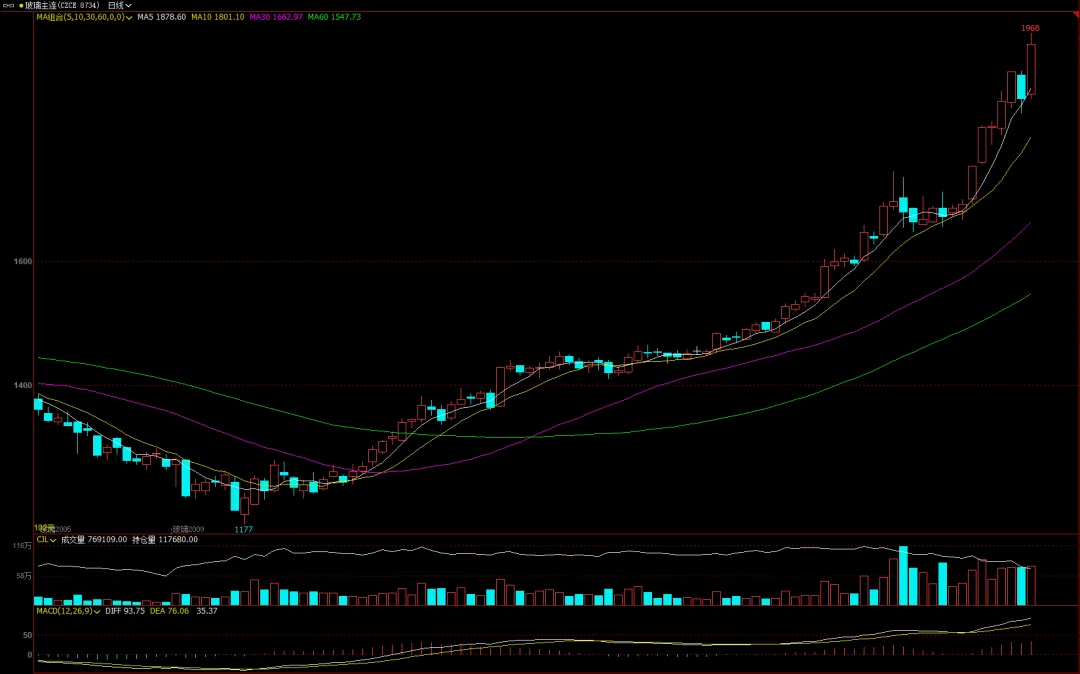Click the 1177 low price label
Viewport: 1080px width, 674px height.
click(244, 529)
